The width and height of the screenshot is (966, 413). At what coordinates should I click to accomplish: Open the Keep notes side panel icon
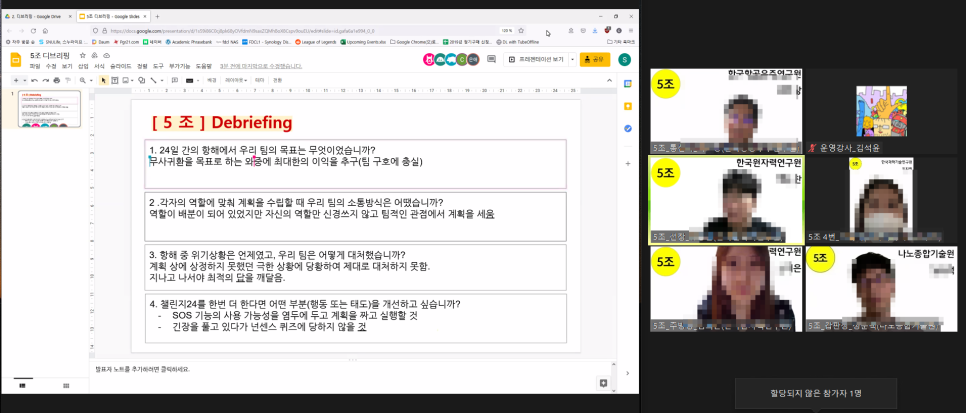(628, 106)
